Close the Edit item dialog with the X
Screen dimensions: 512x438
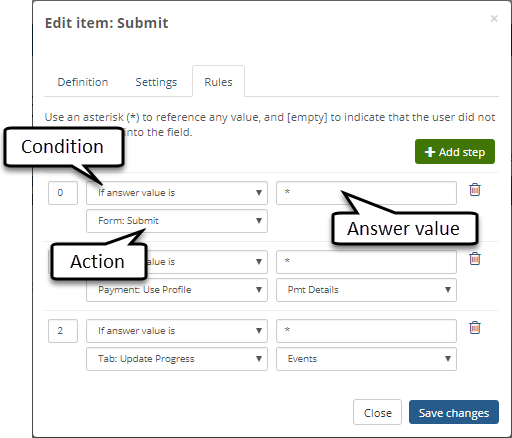(x=494, y=18)
